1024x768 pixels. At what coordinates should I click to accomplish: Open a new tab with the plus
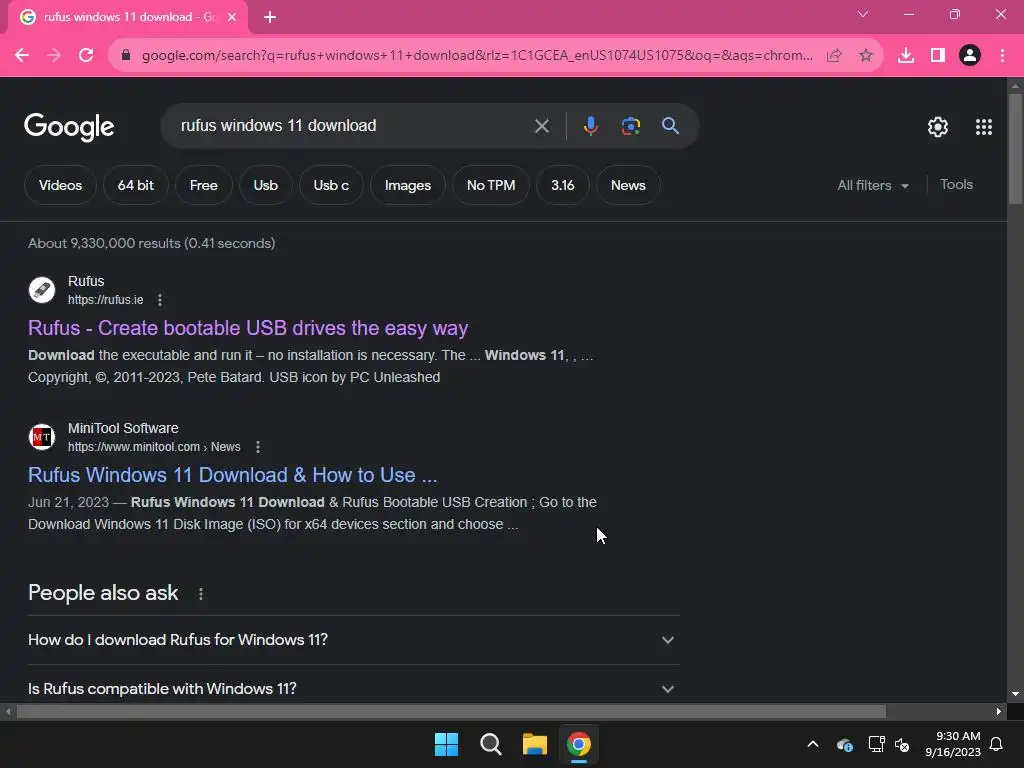(x=270, y=17)
